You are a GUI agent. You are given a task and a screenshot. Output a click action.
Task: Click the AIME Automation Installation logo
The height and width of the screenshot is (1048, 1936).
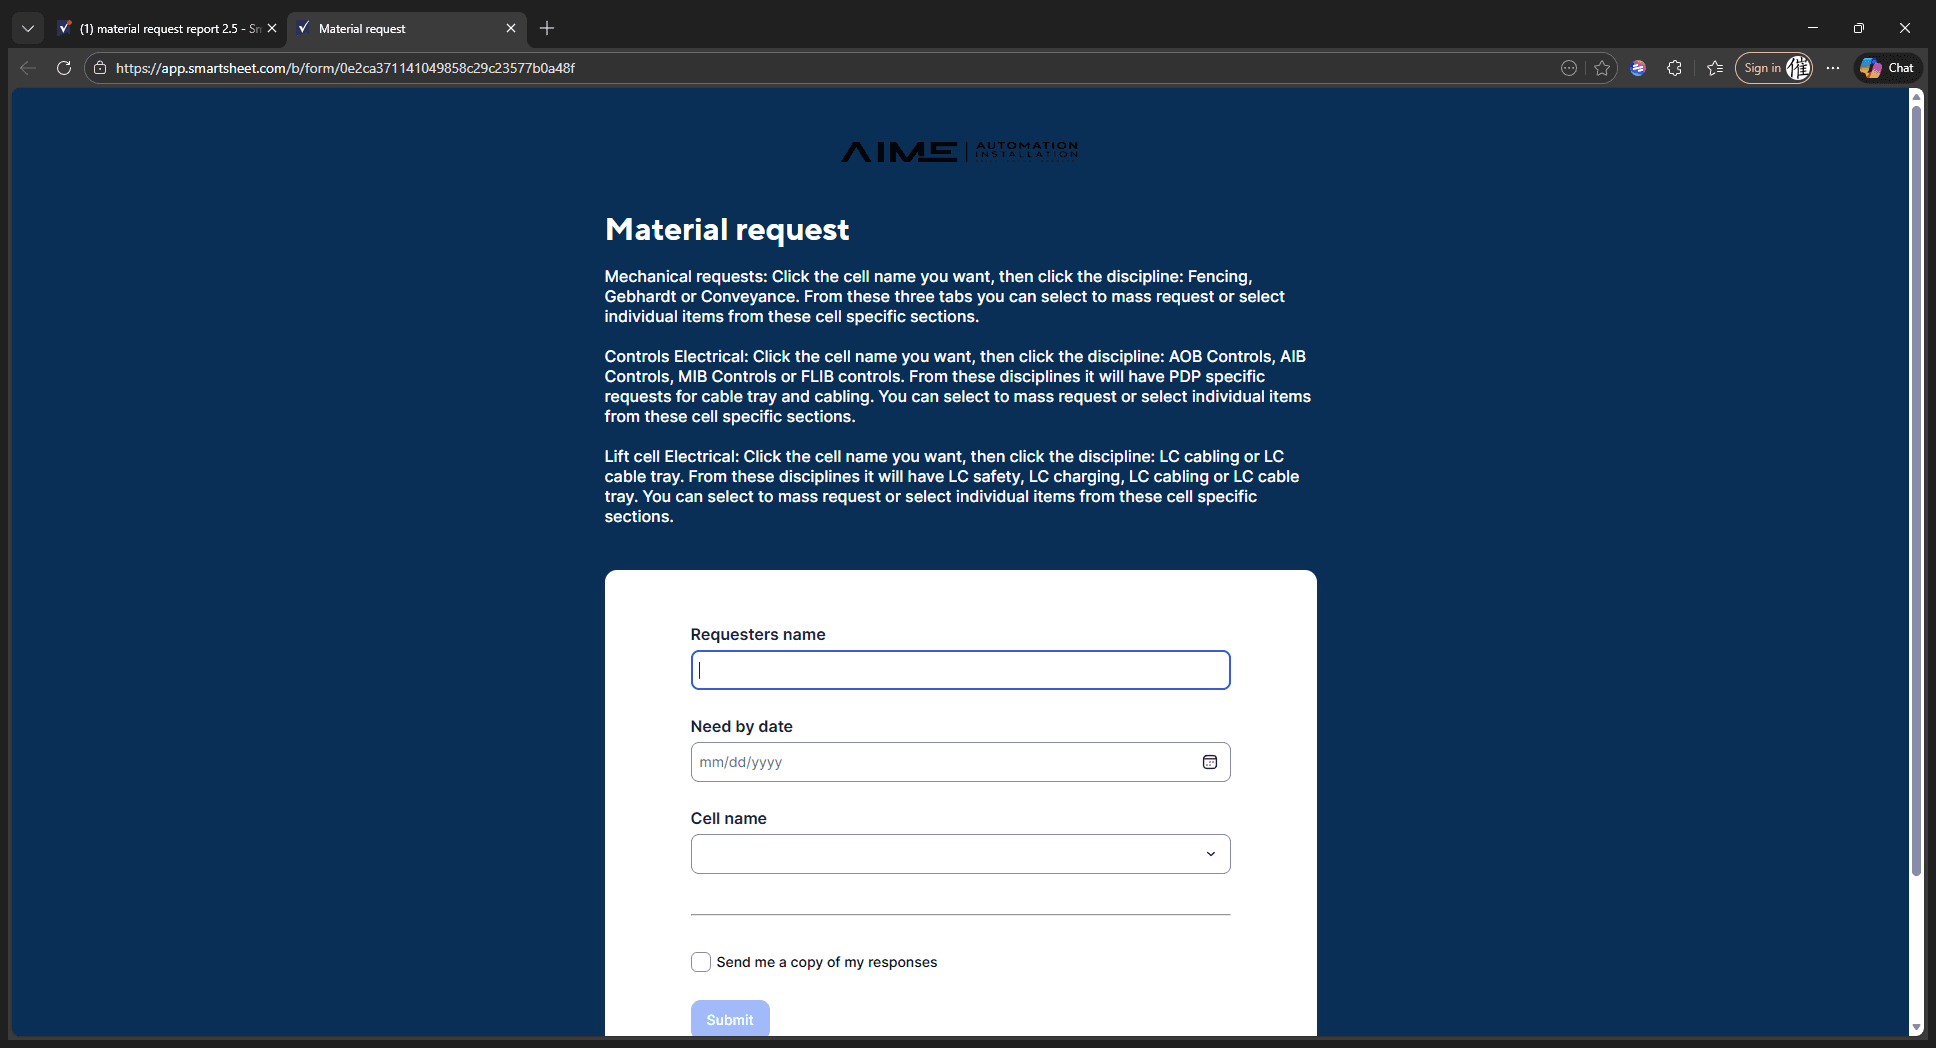(x=960, y=151)
